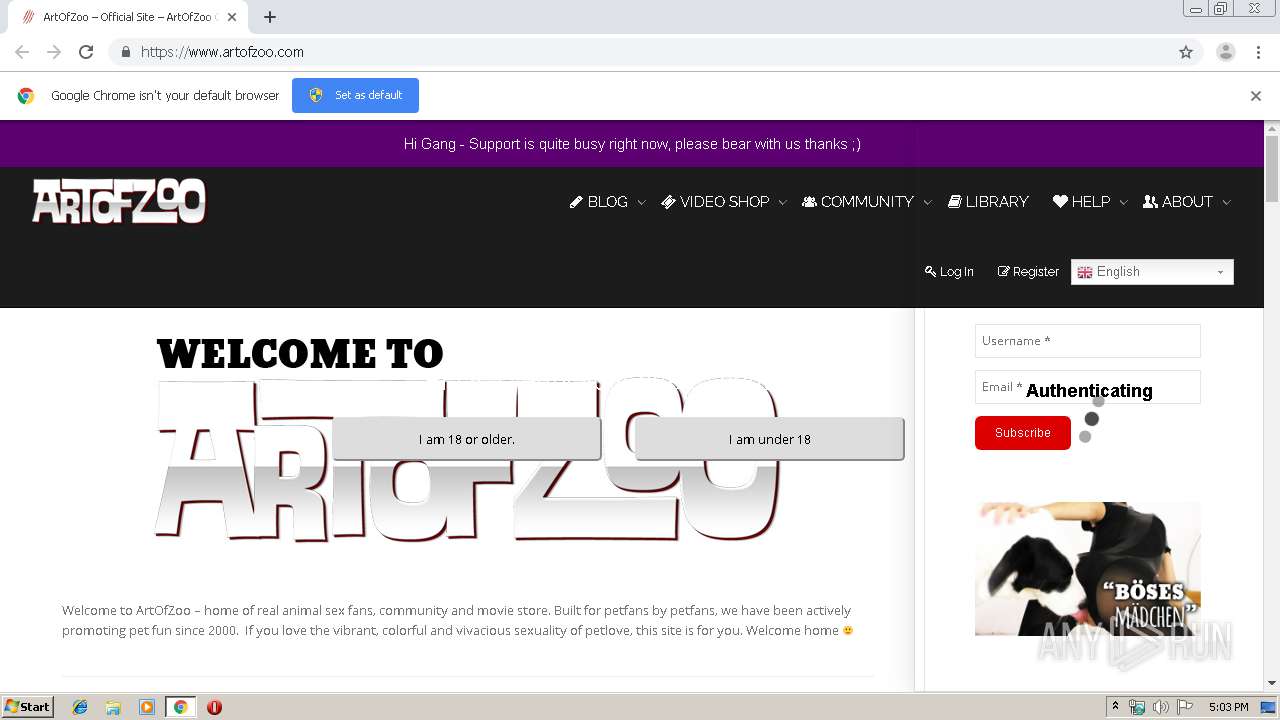Focus the Email input field
The image size is (1280, 720).
point(1087,387)
